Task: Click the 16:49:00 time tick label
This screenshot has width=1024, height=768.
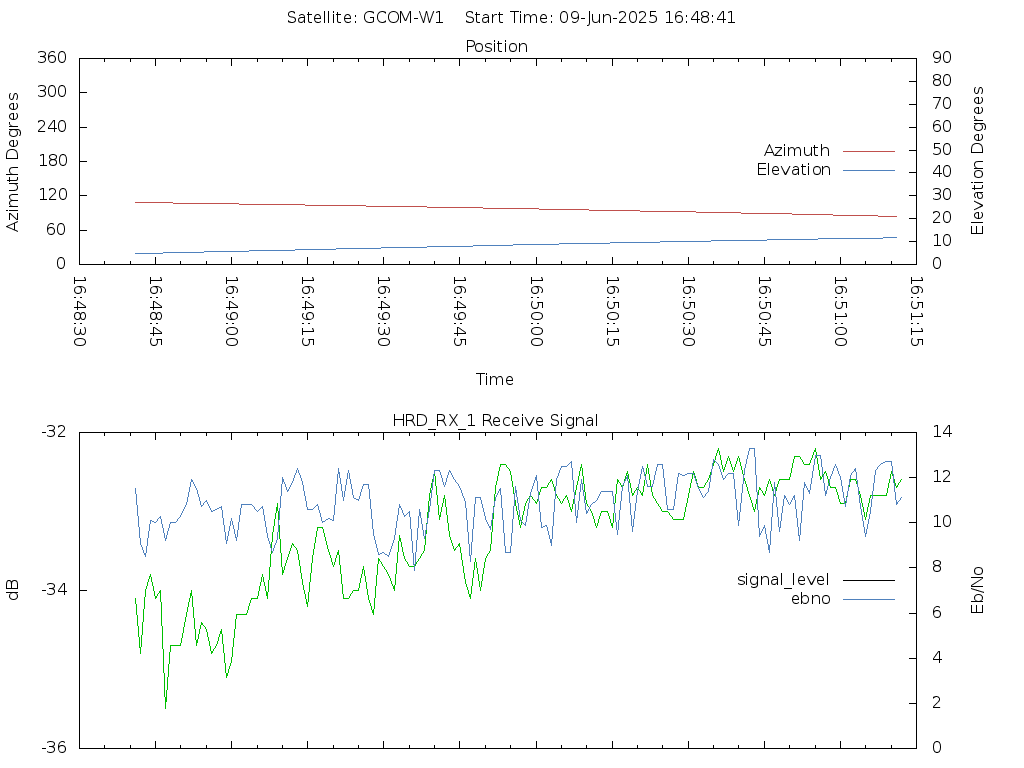Action: (232, 312)
